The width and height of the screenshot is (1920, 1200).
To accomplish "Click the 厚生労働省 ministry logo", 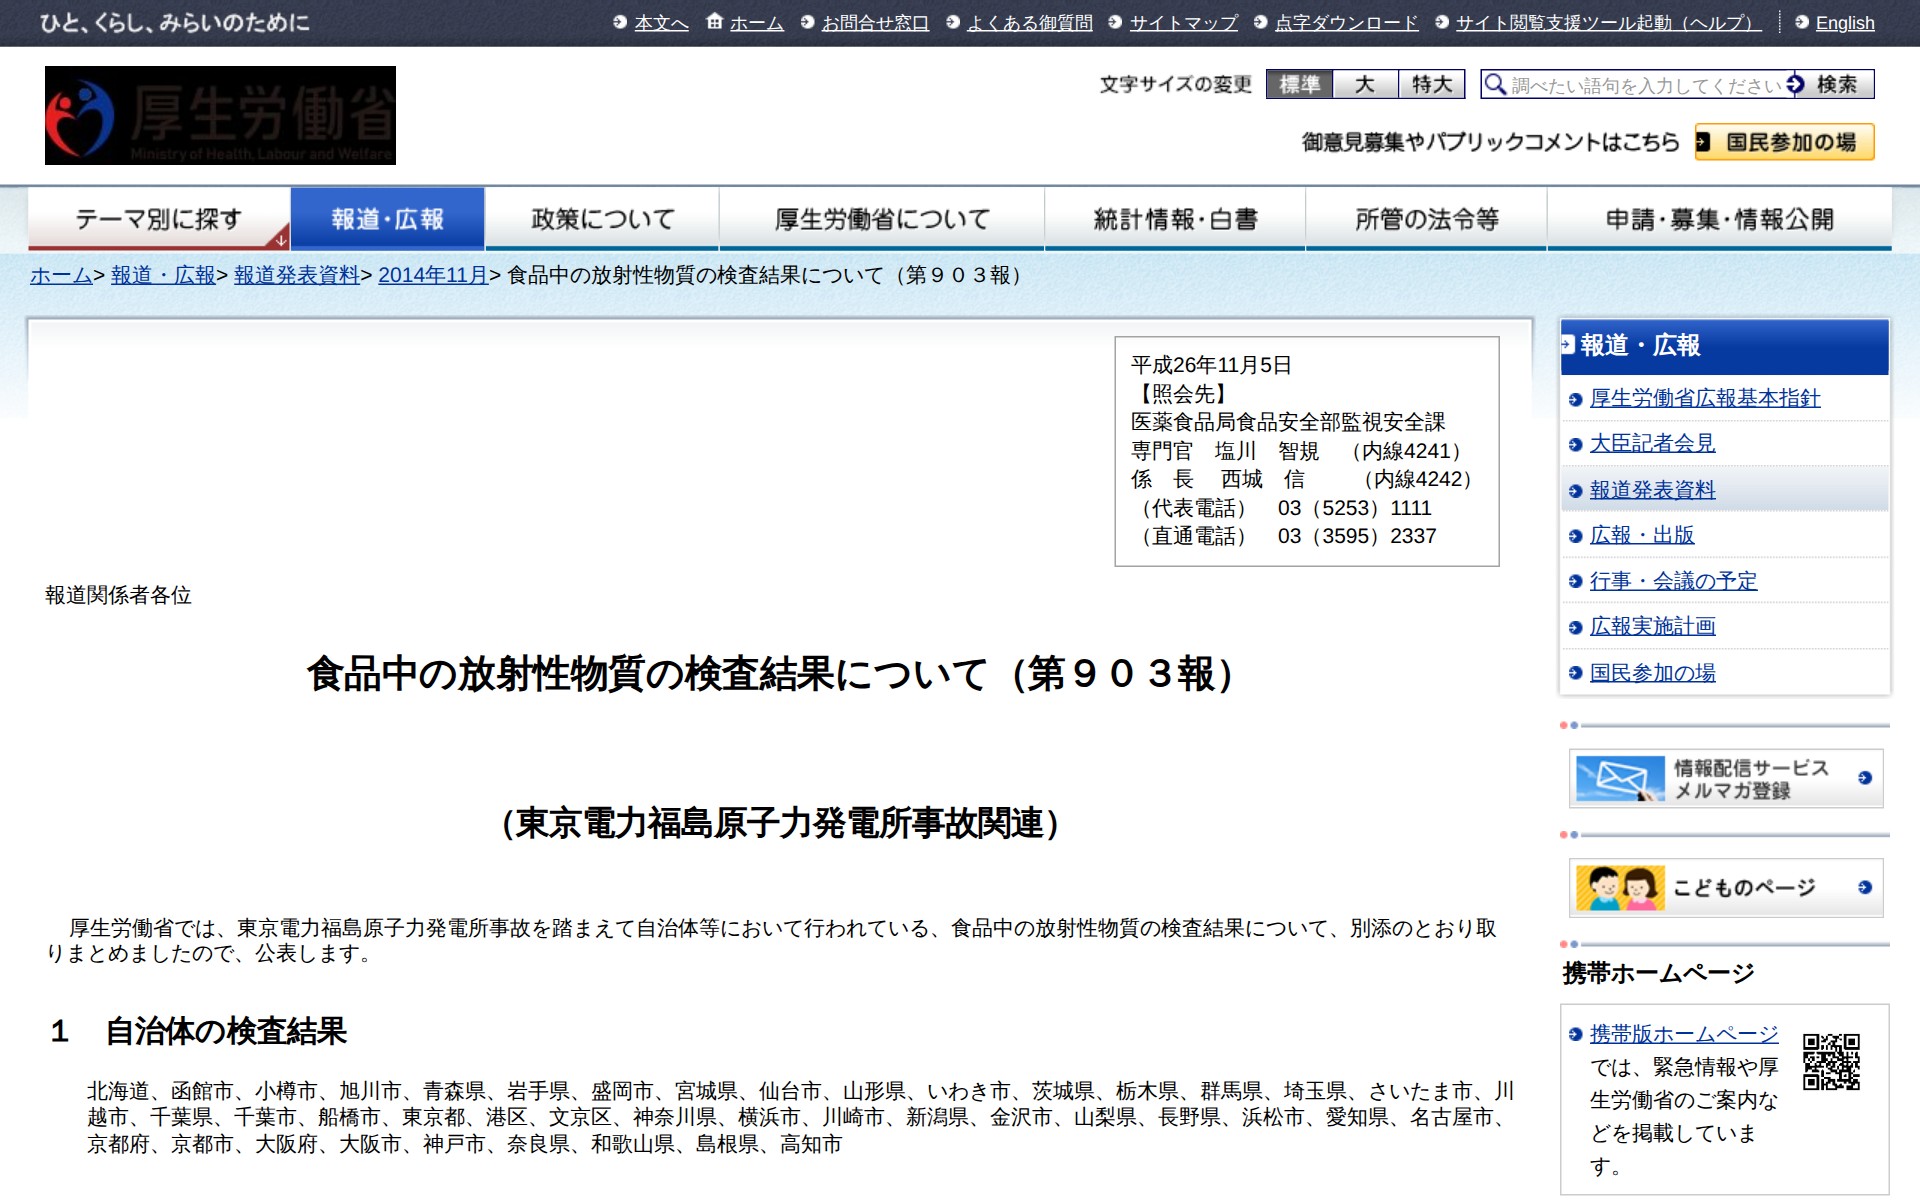I will pos(219,115).
